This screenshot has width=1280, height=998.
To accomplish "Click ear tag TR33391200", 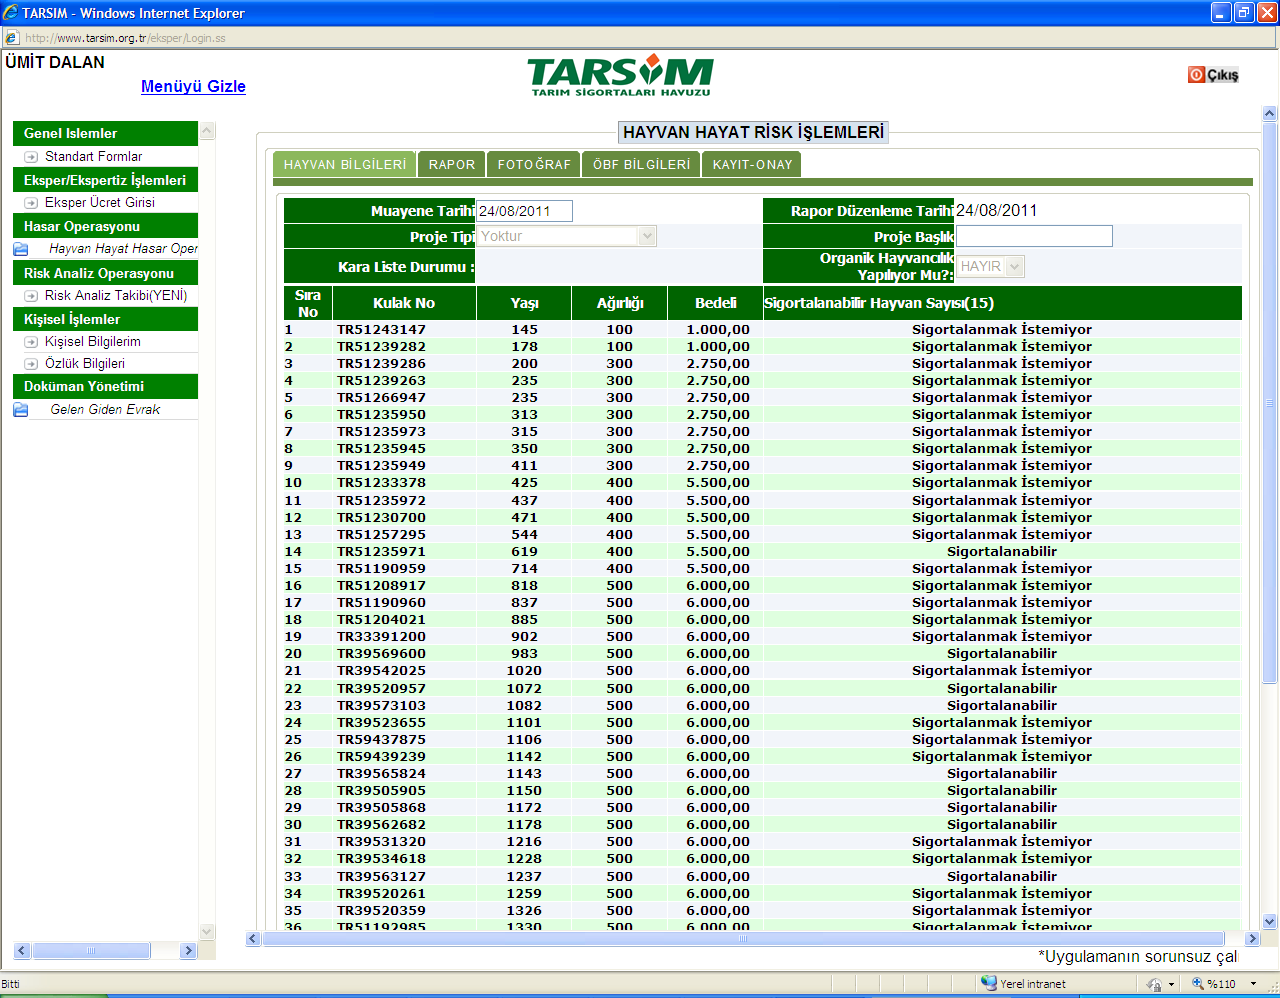I will pyautogui.click(x=381, y=636).
